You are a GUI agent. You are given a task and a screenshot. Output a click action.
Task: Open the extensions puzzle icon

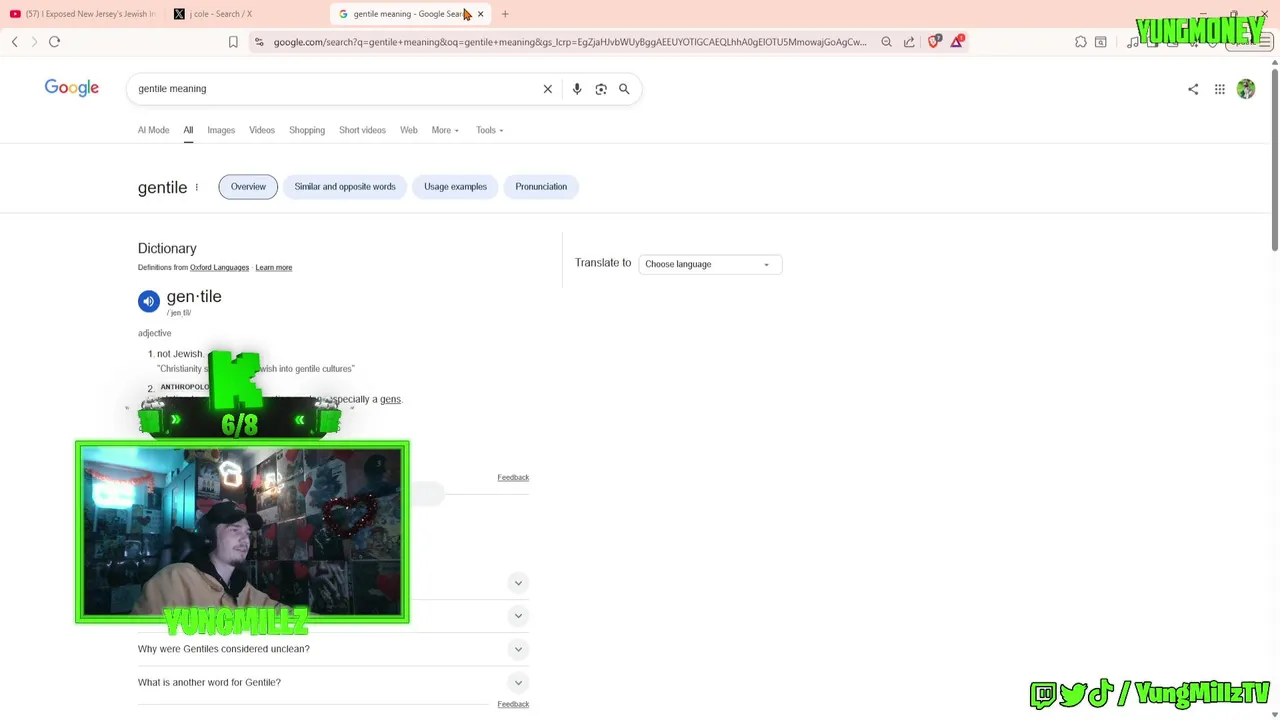click(x=1081, y=42)
